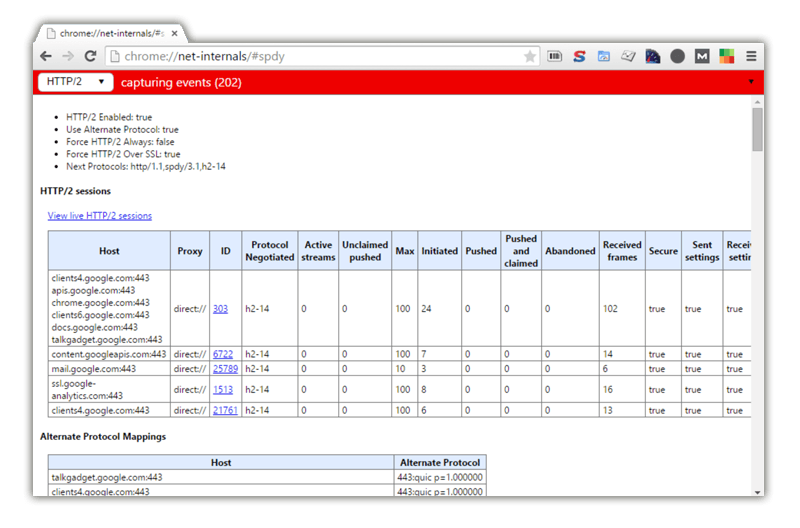The image size is (800, 528).
Task: Open the colorful squares extension icon
Action: 727,56
